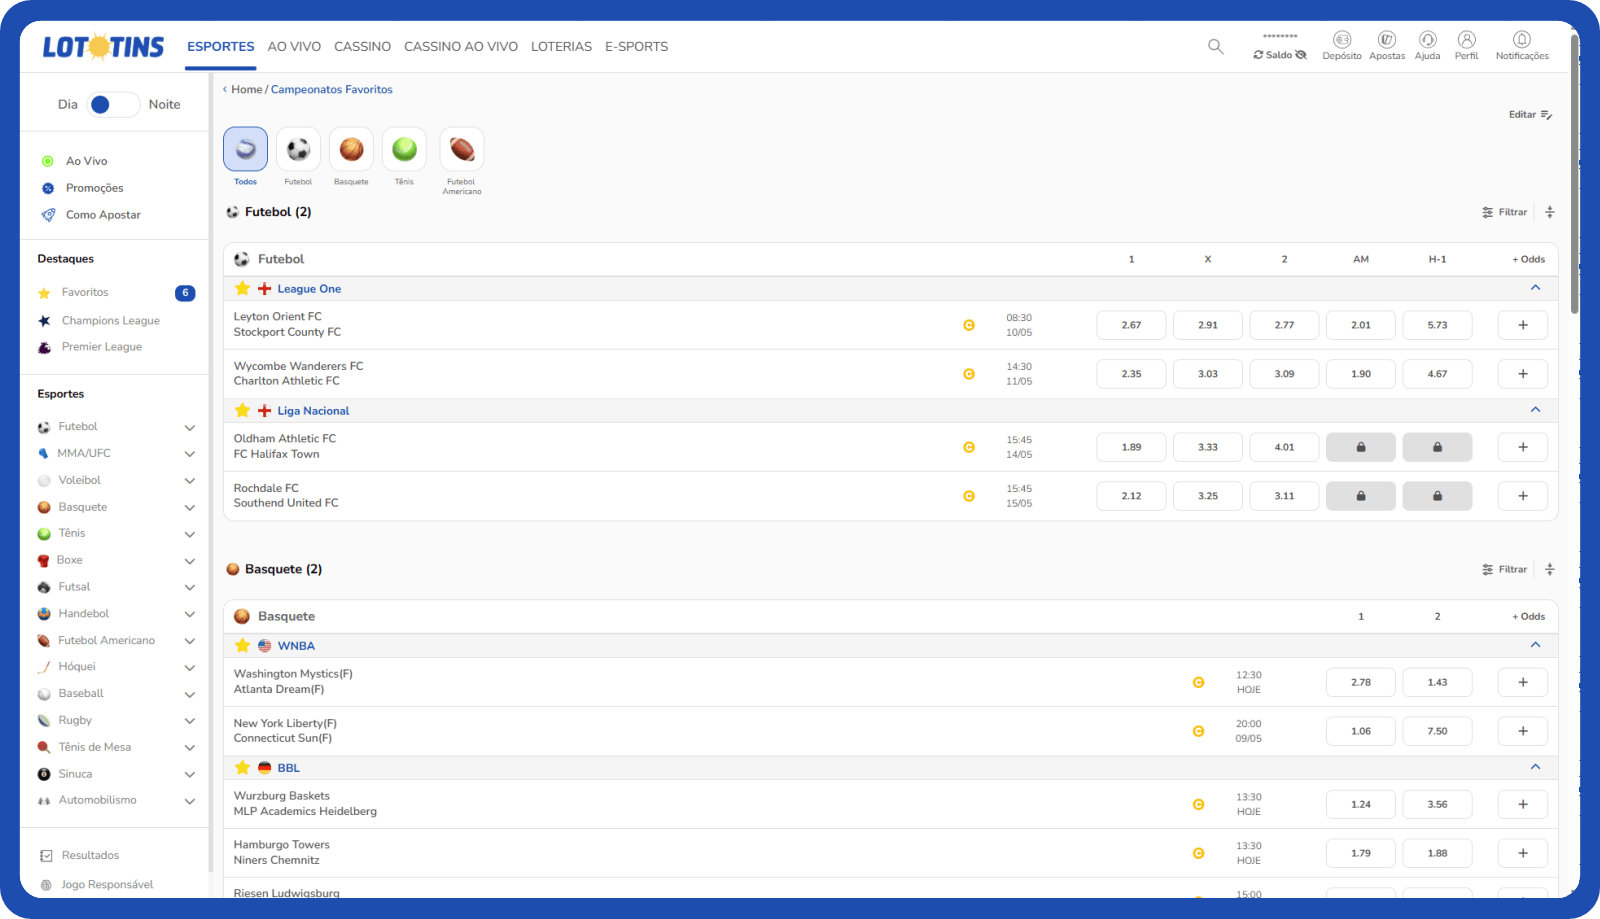
Task: Expand the Voleibol sidebar category
Action: tap(189, 481)
